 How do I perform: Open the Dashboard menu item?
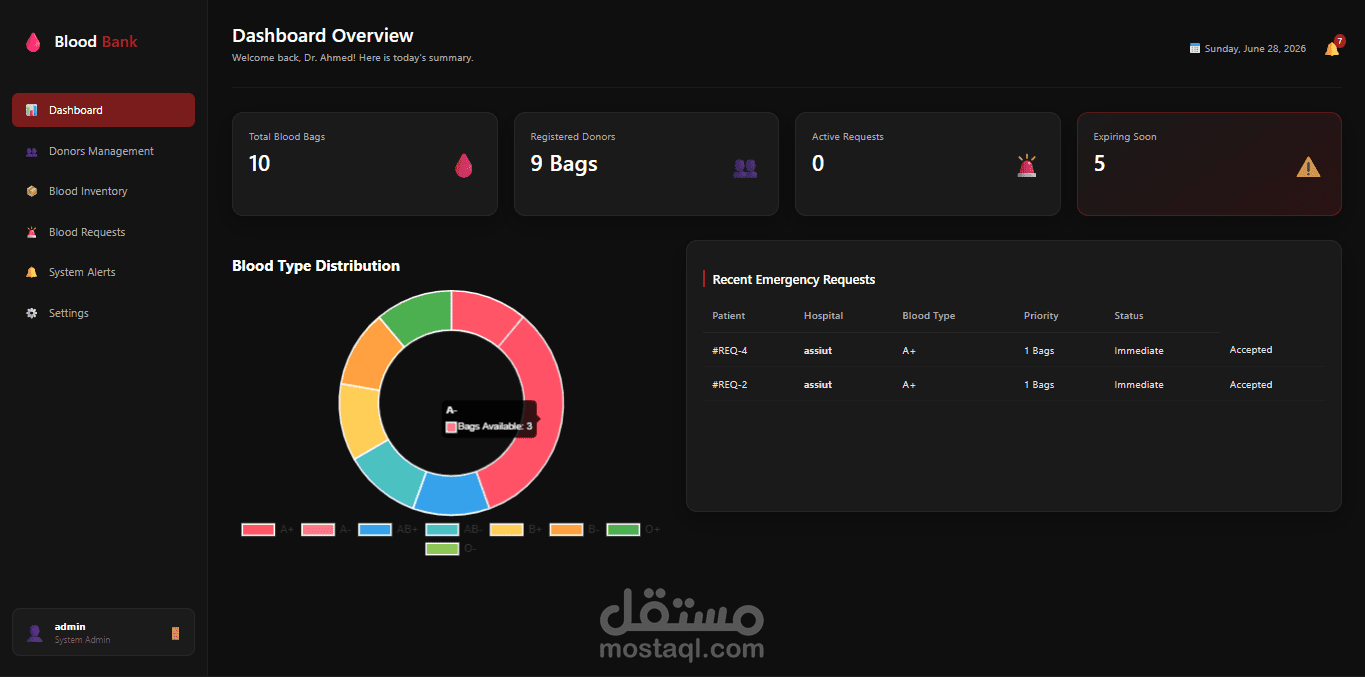(x=103, y=110)
